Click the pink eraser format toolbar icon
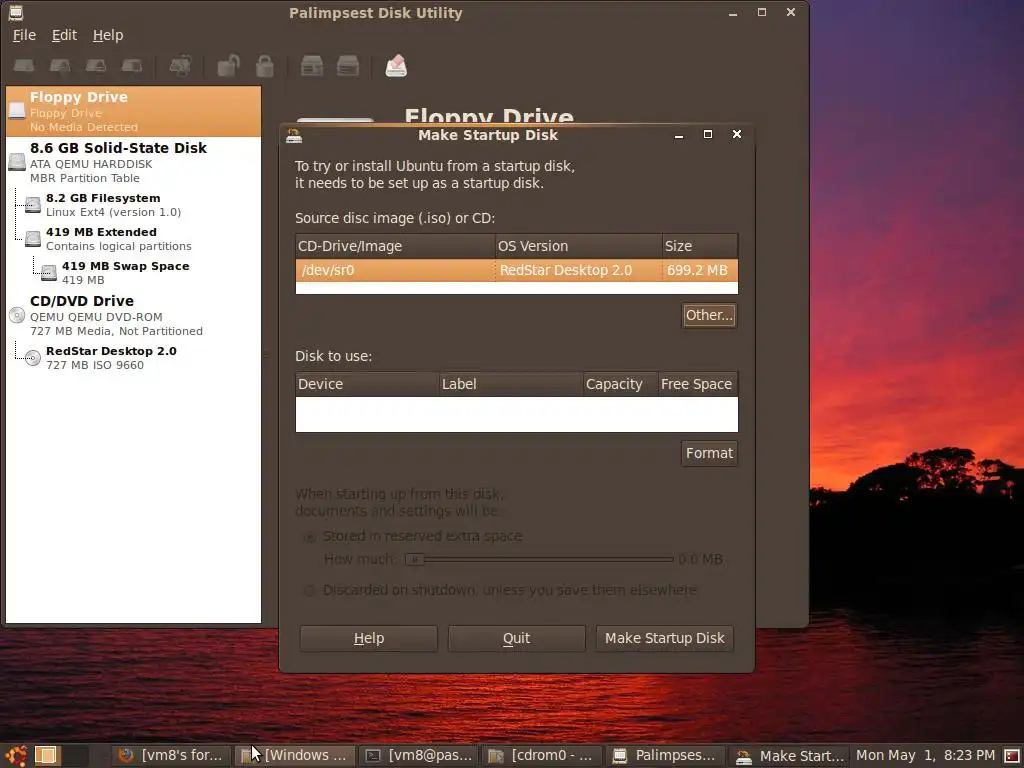Image resolution: width=1024 pixels, height=768 pixels. (396, 66)
